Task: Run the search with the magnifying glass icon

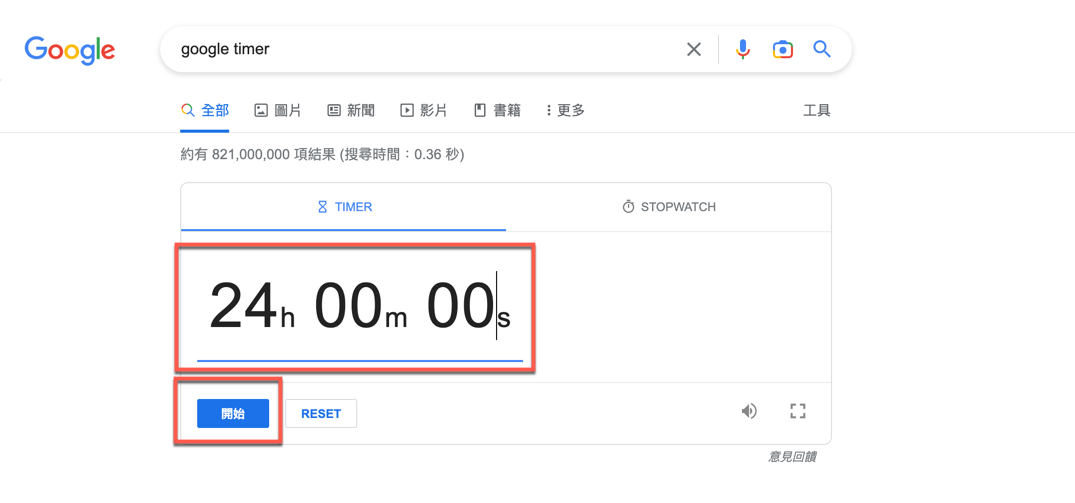Action: pyautogui.click(x=822, y=49)
